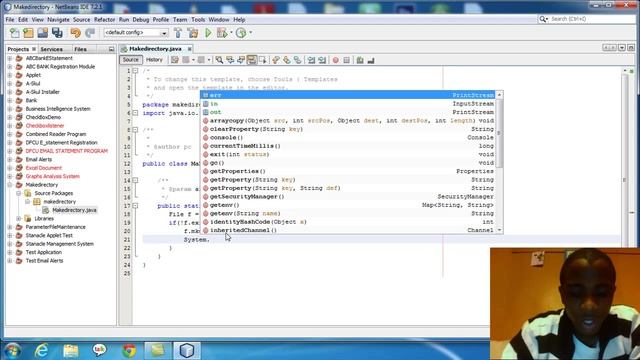Click the Stop Macro Recording icon

347,60
